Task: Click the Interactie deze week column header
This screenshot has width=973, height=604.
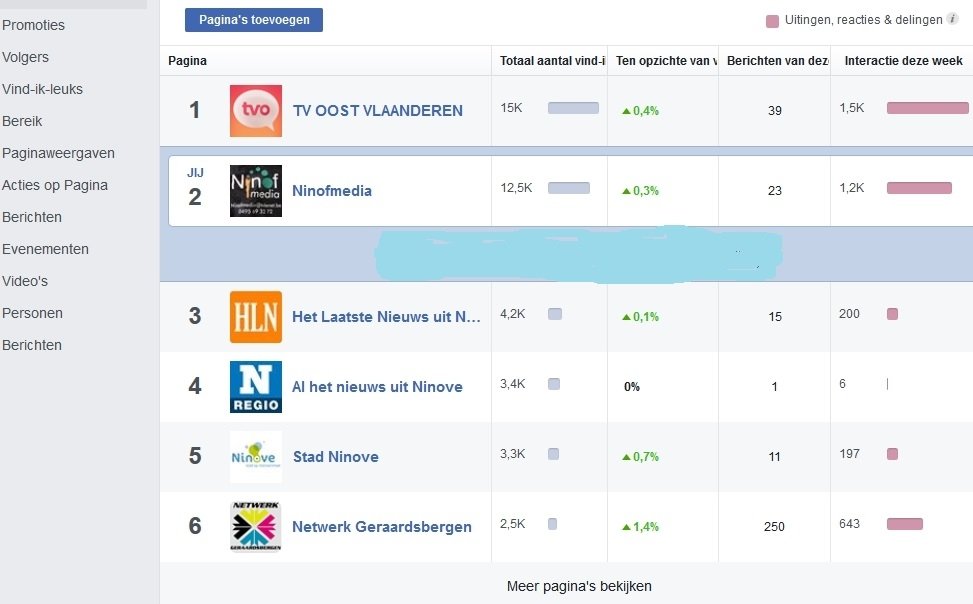Action: click(x=903, y=61)
